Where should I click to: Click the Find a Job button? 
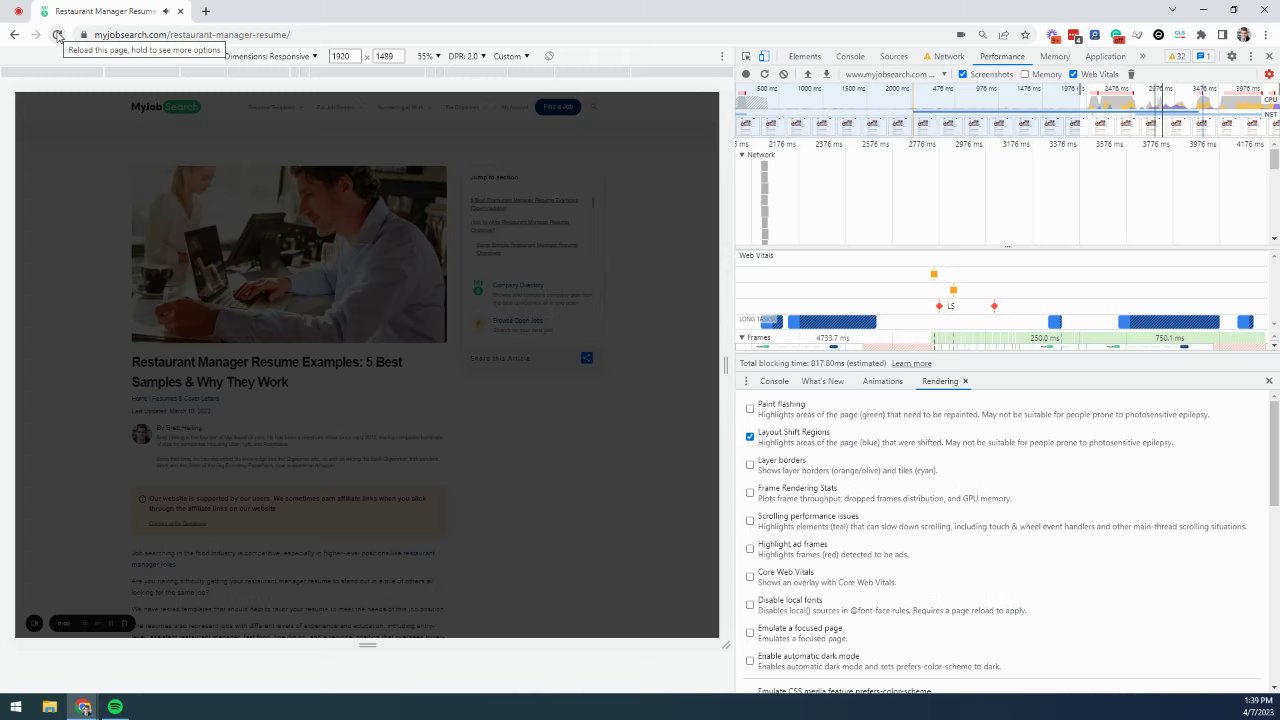tap(557, 107)
